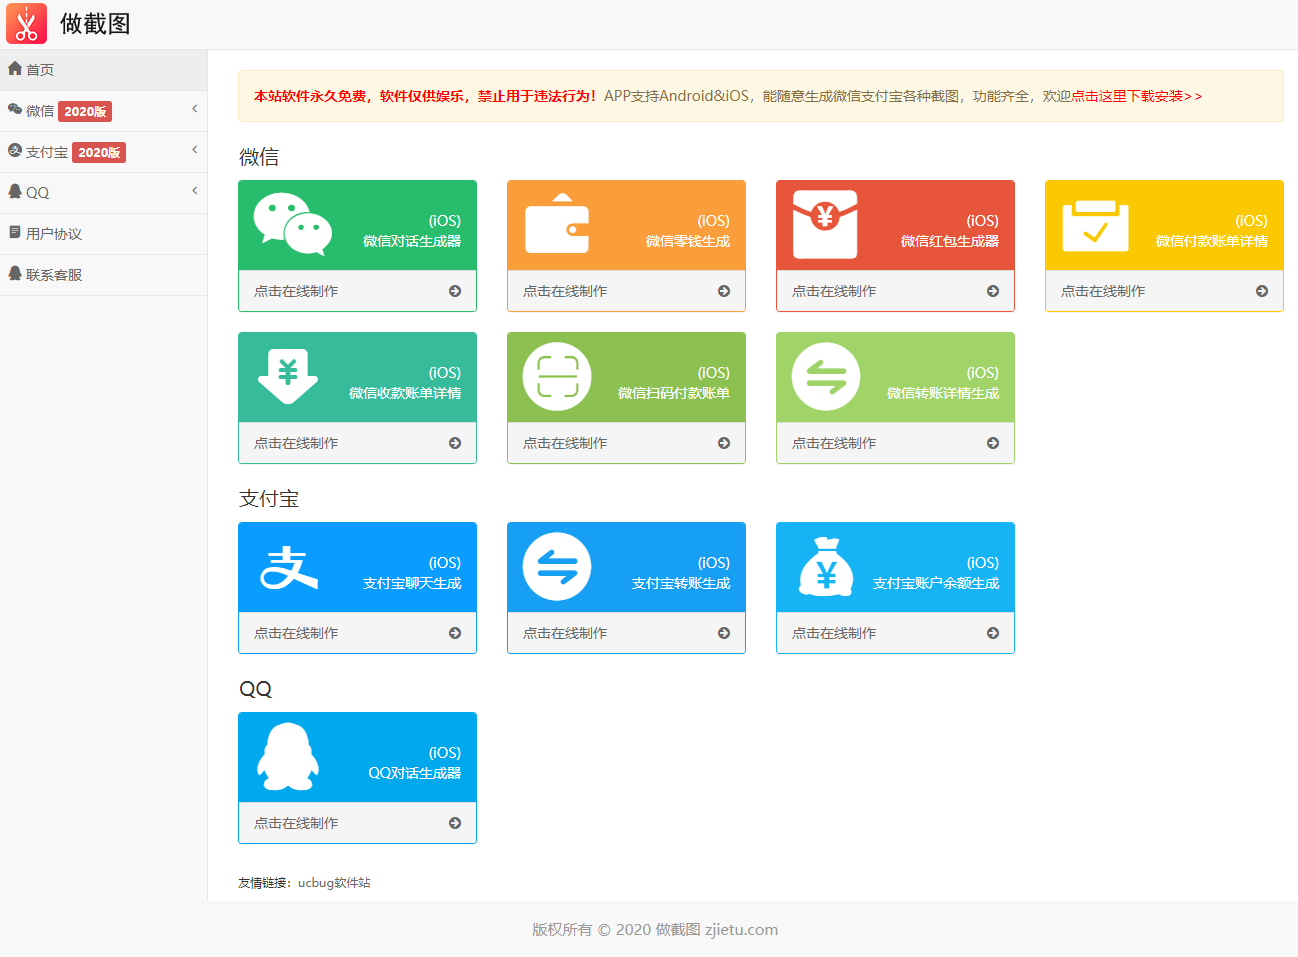
Task: Open 联系客服 in the sidebar
Action: [x=104, y=275]
